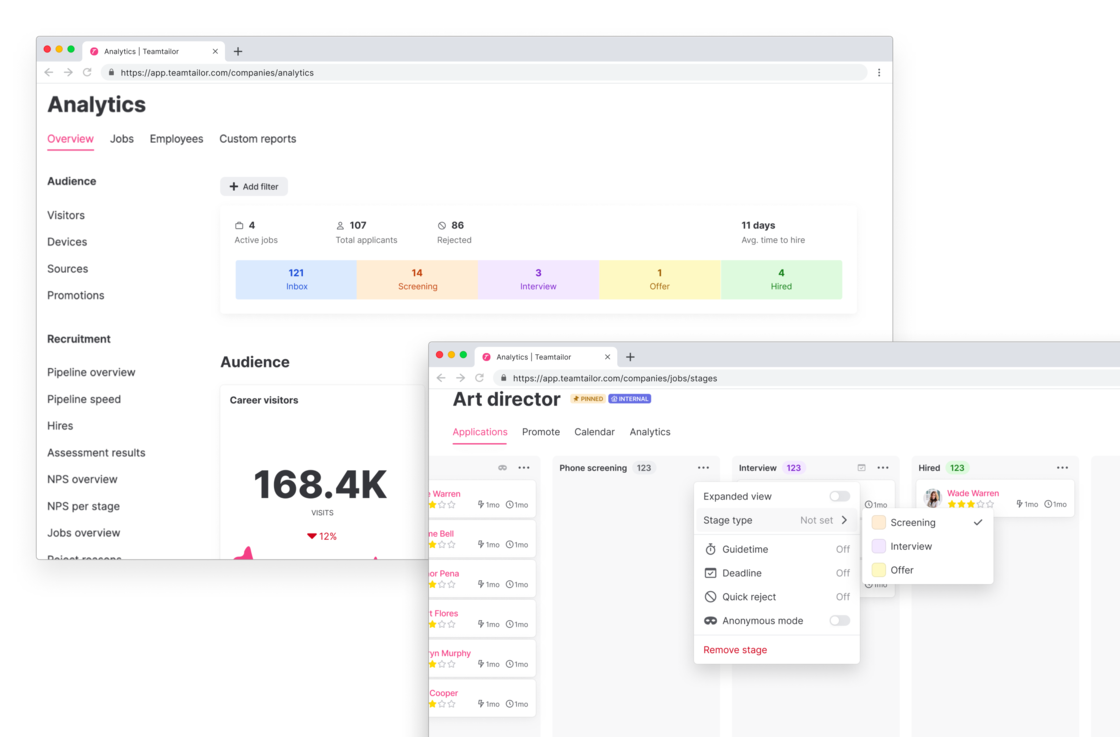This screenshot has height=737, width=1120.
Task: Open the Phone screening column options menu
Action: click(703, 467)
